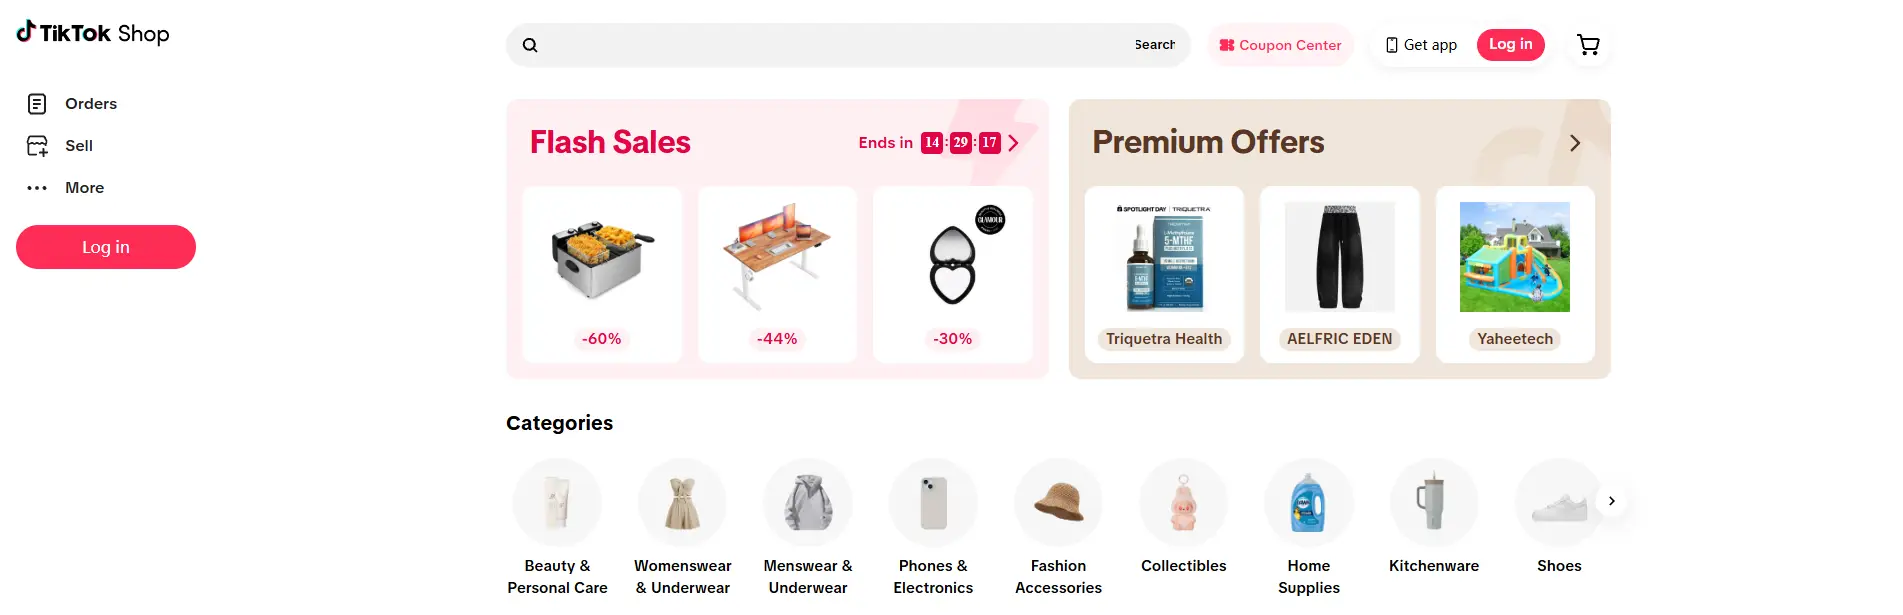
Task: Select the Fashion Accessories category icon
Action: 1058,503
